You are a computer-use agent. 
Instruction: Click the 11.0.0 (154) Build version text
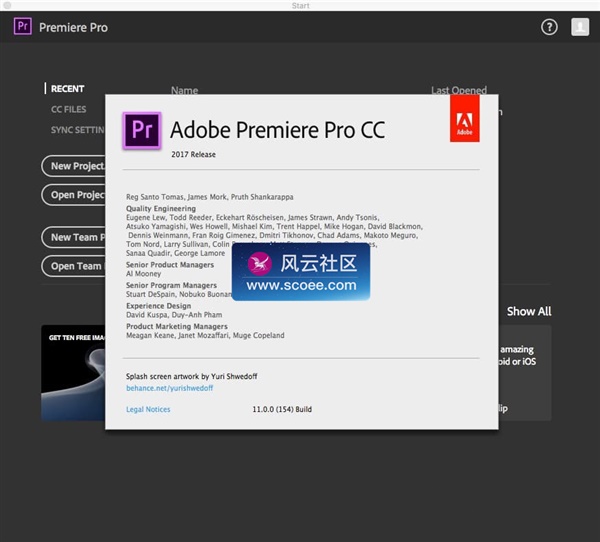282,409
